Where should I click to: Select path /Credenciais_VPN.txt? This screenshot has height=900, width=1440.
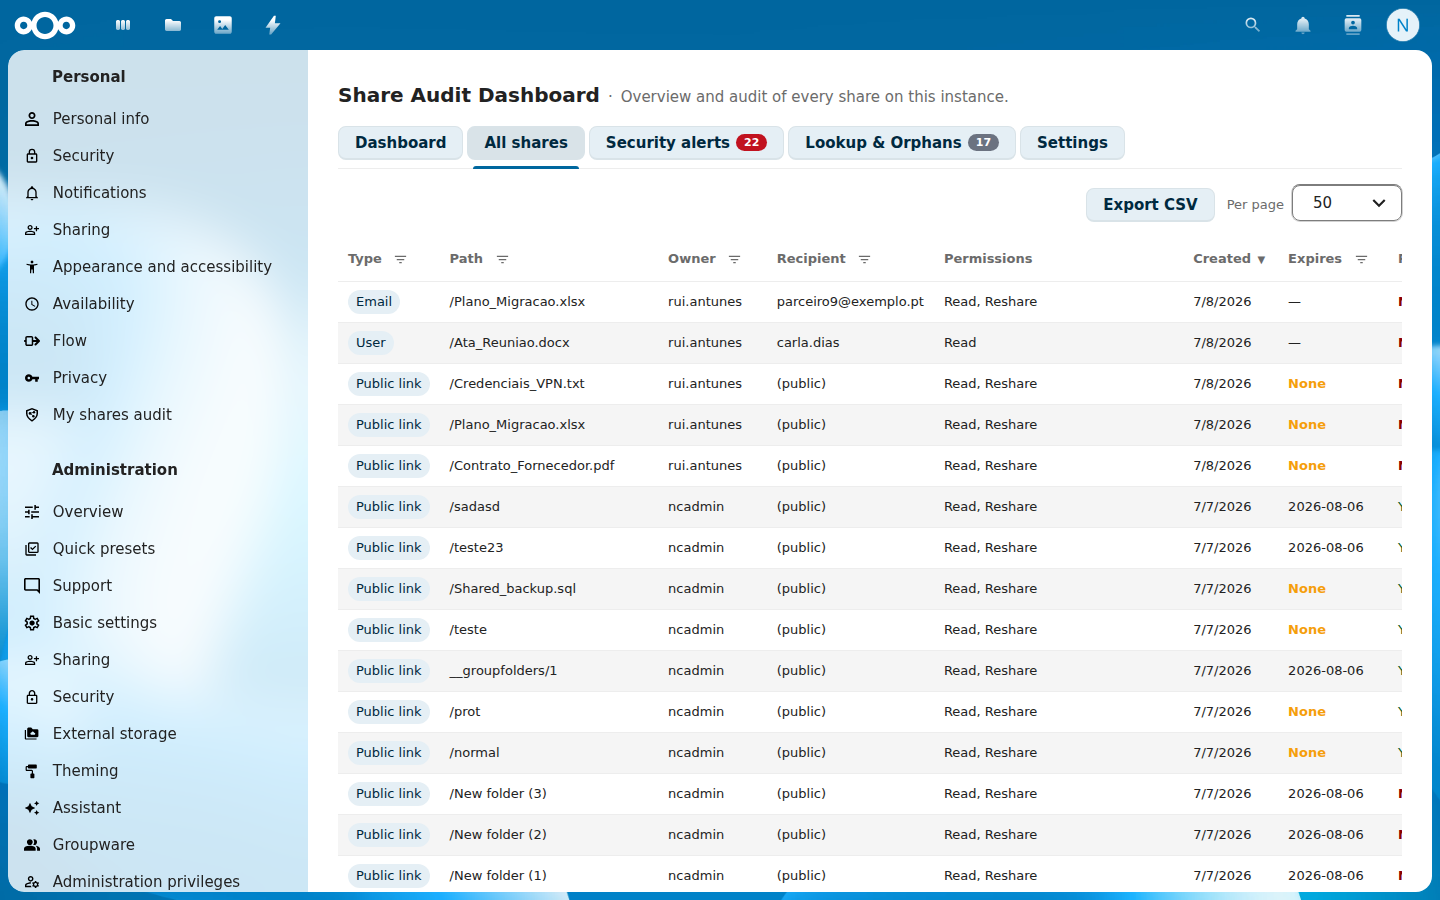pyautogui.click(x=517, y=384)
